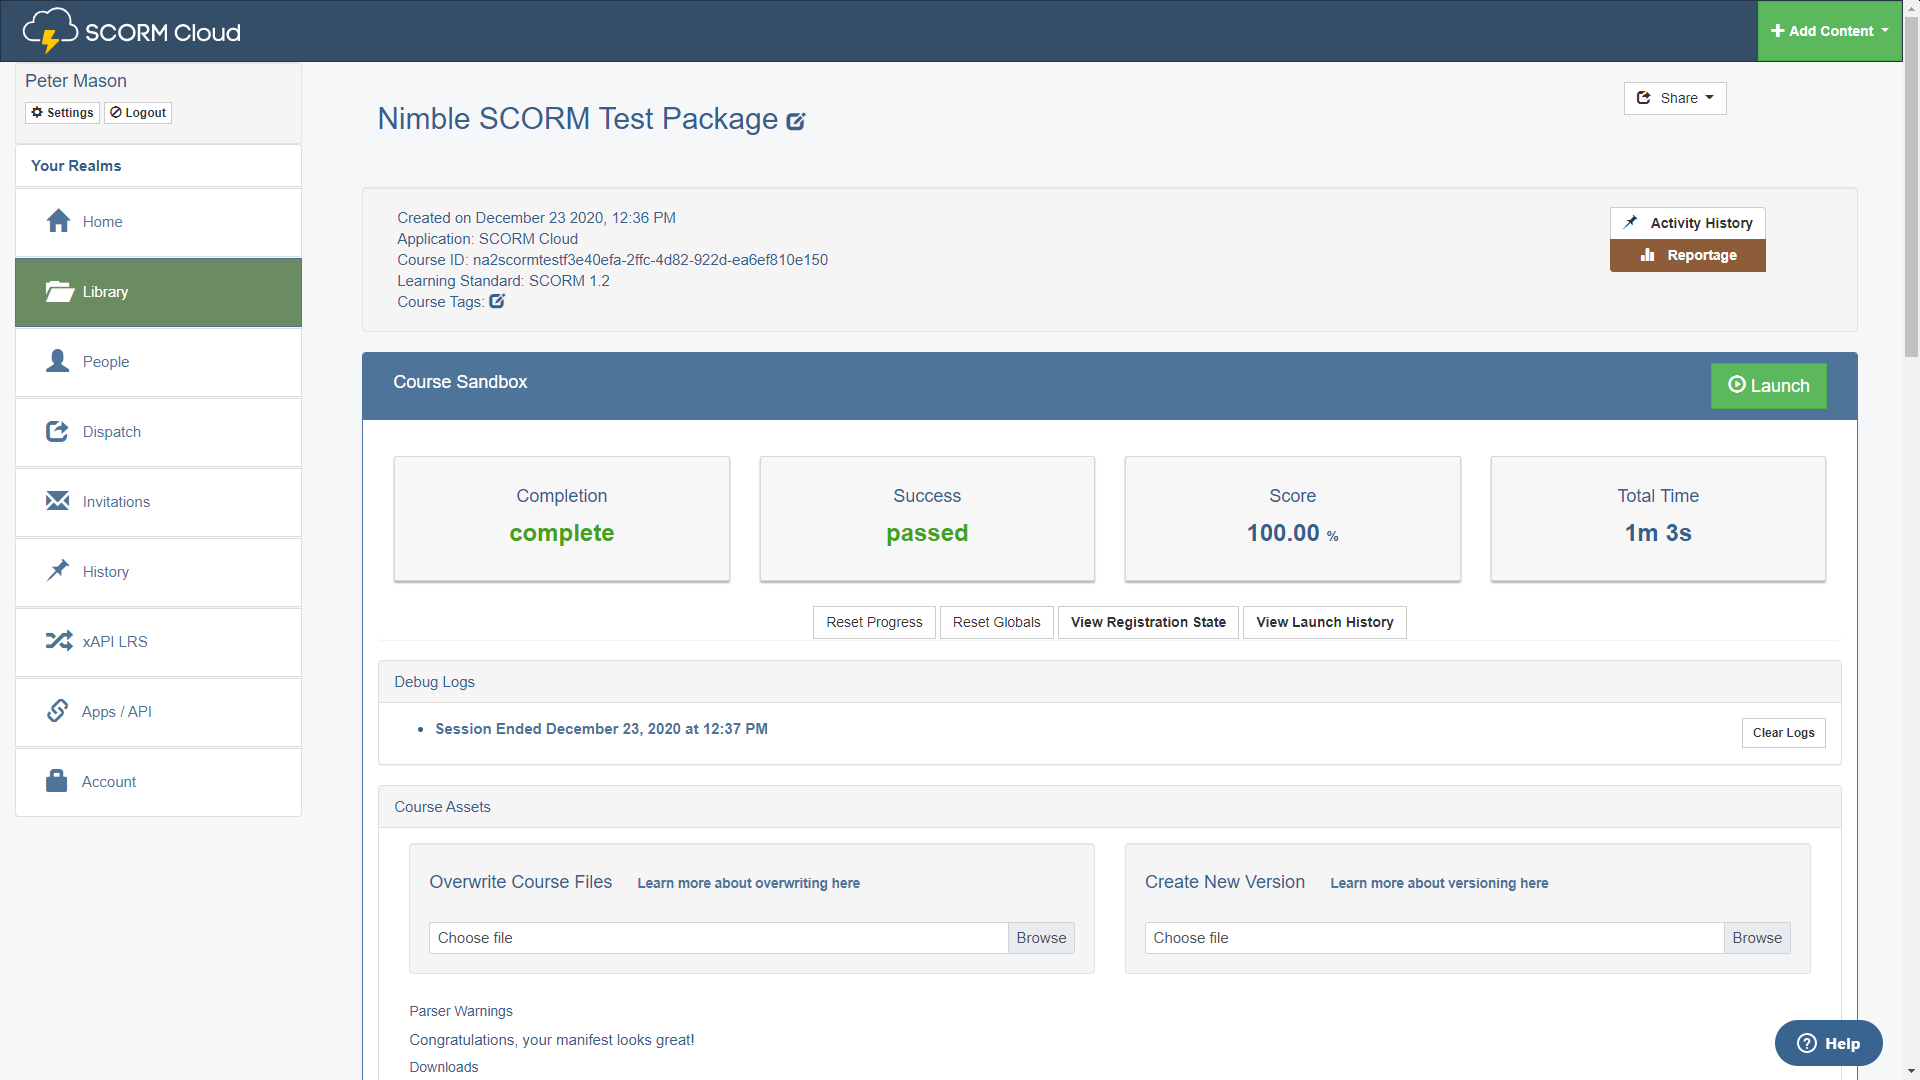1920x1080 pixels.
Task: Click the Logout button
Action: 138,113
